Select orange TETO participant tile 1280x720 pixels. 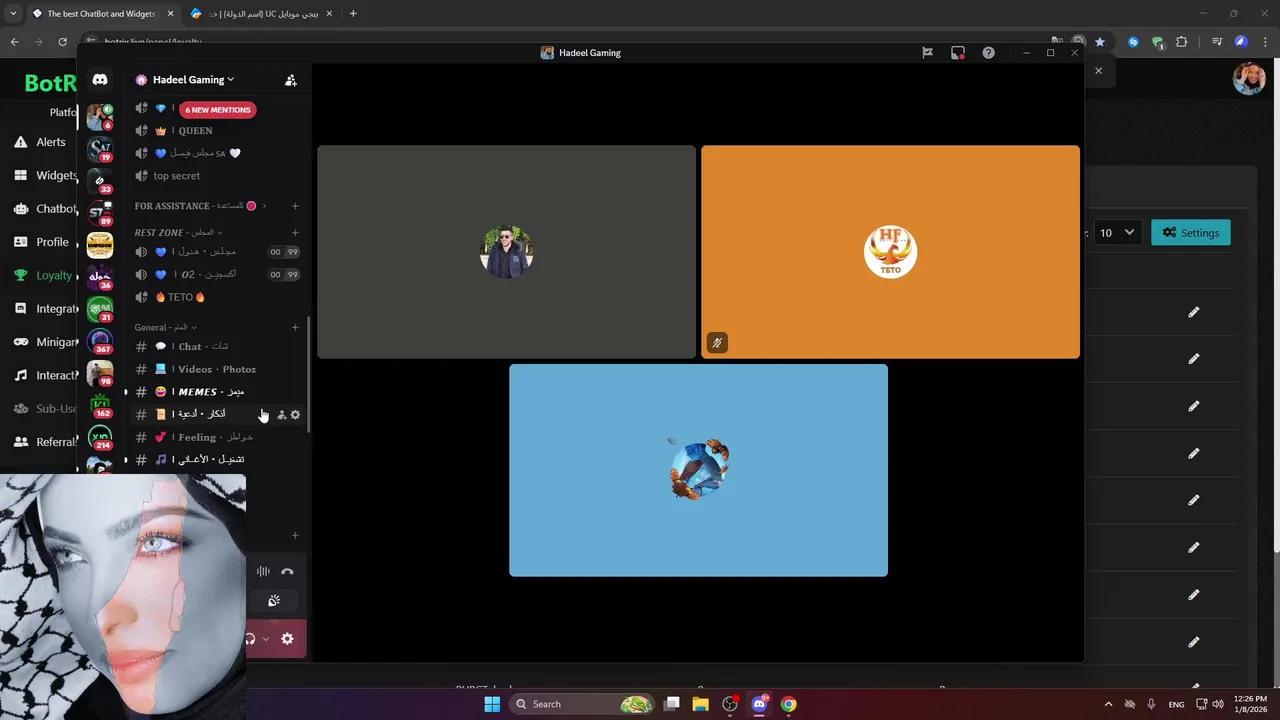(890, 252)
